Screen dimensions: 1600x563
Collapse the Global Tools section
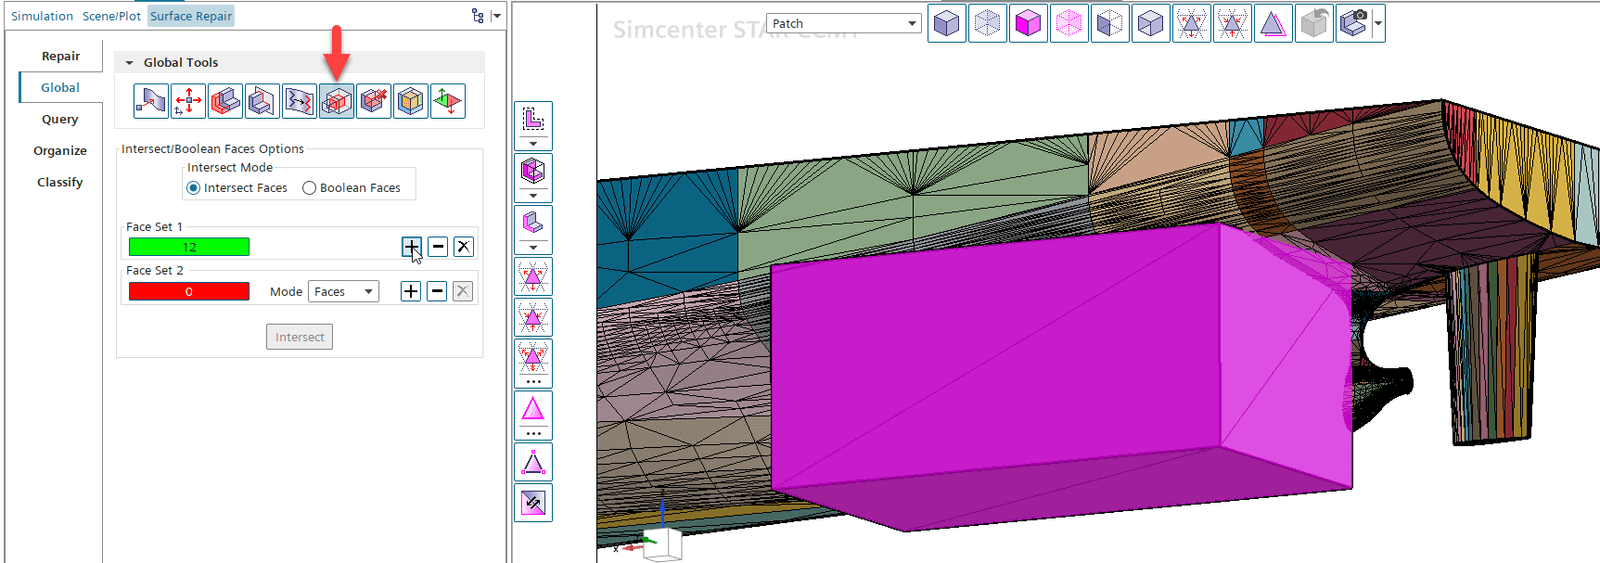[x=129, y=63]
